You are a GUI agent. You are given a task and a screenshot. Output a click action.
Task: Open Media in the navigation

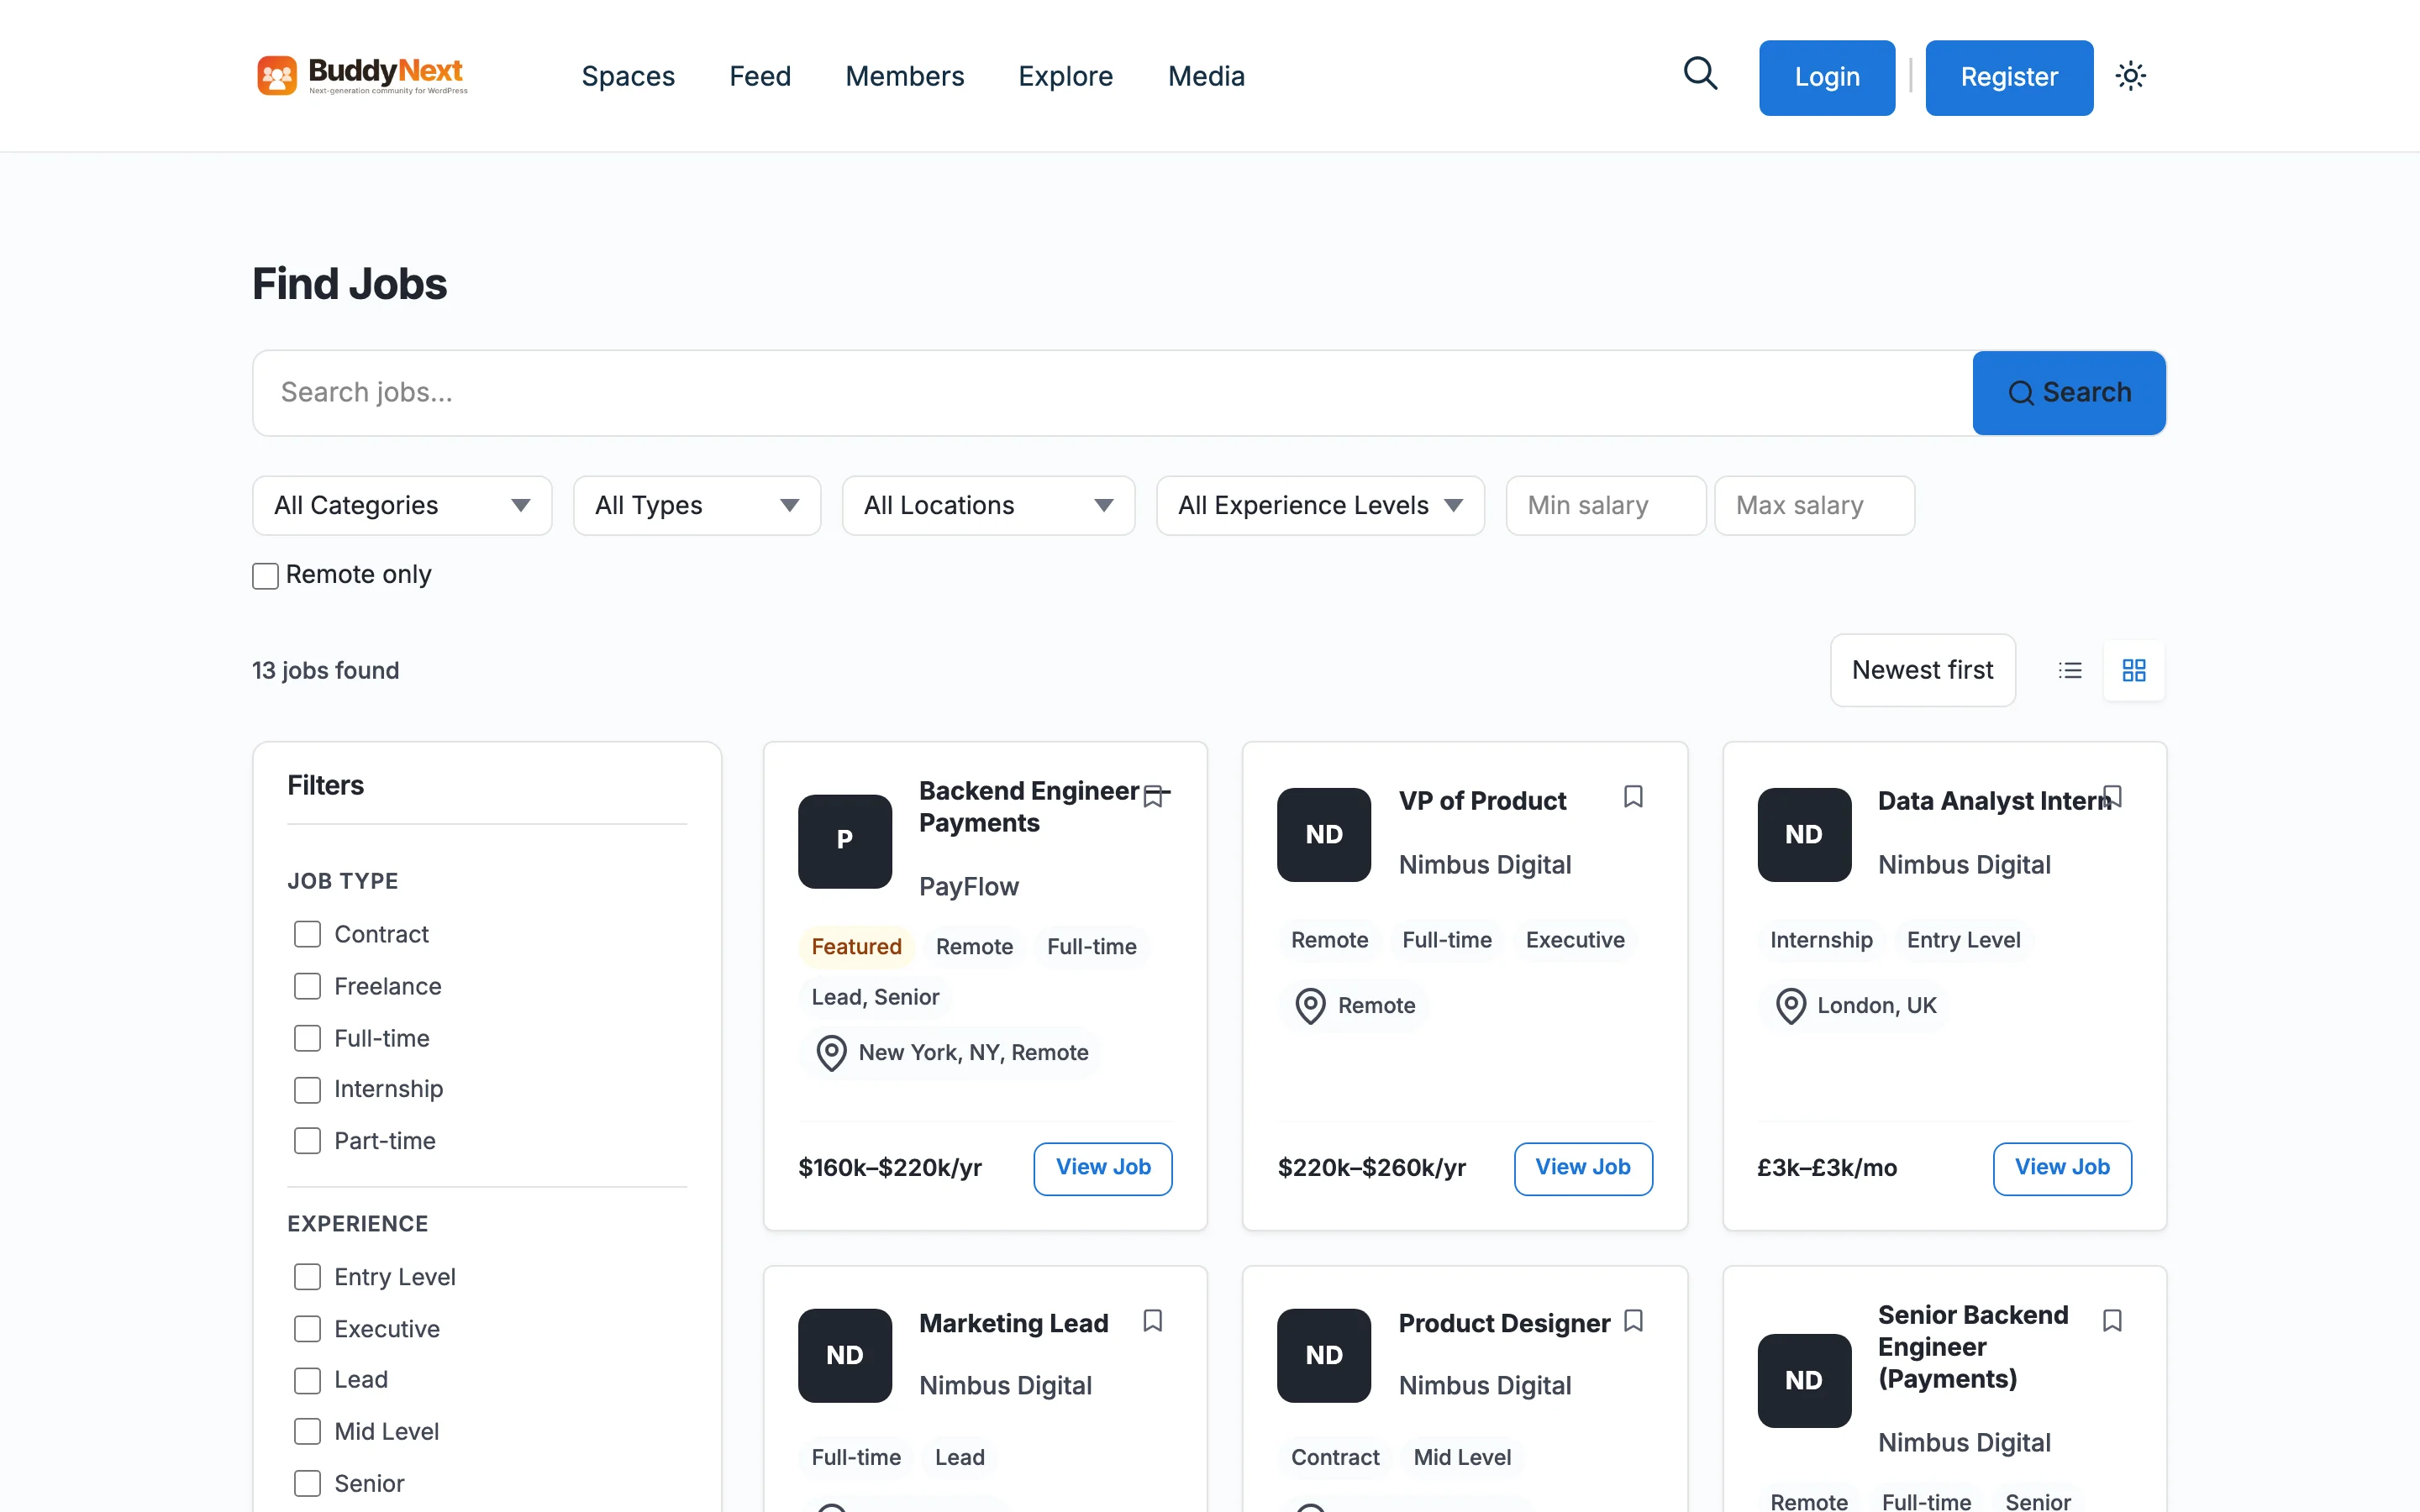click(x=1206, y=76)
